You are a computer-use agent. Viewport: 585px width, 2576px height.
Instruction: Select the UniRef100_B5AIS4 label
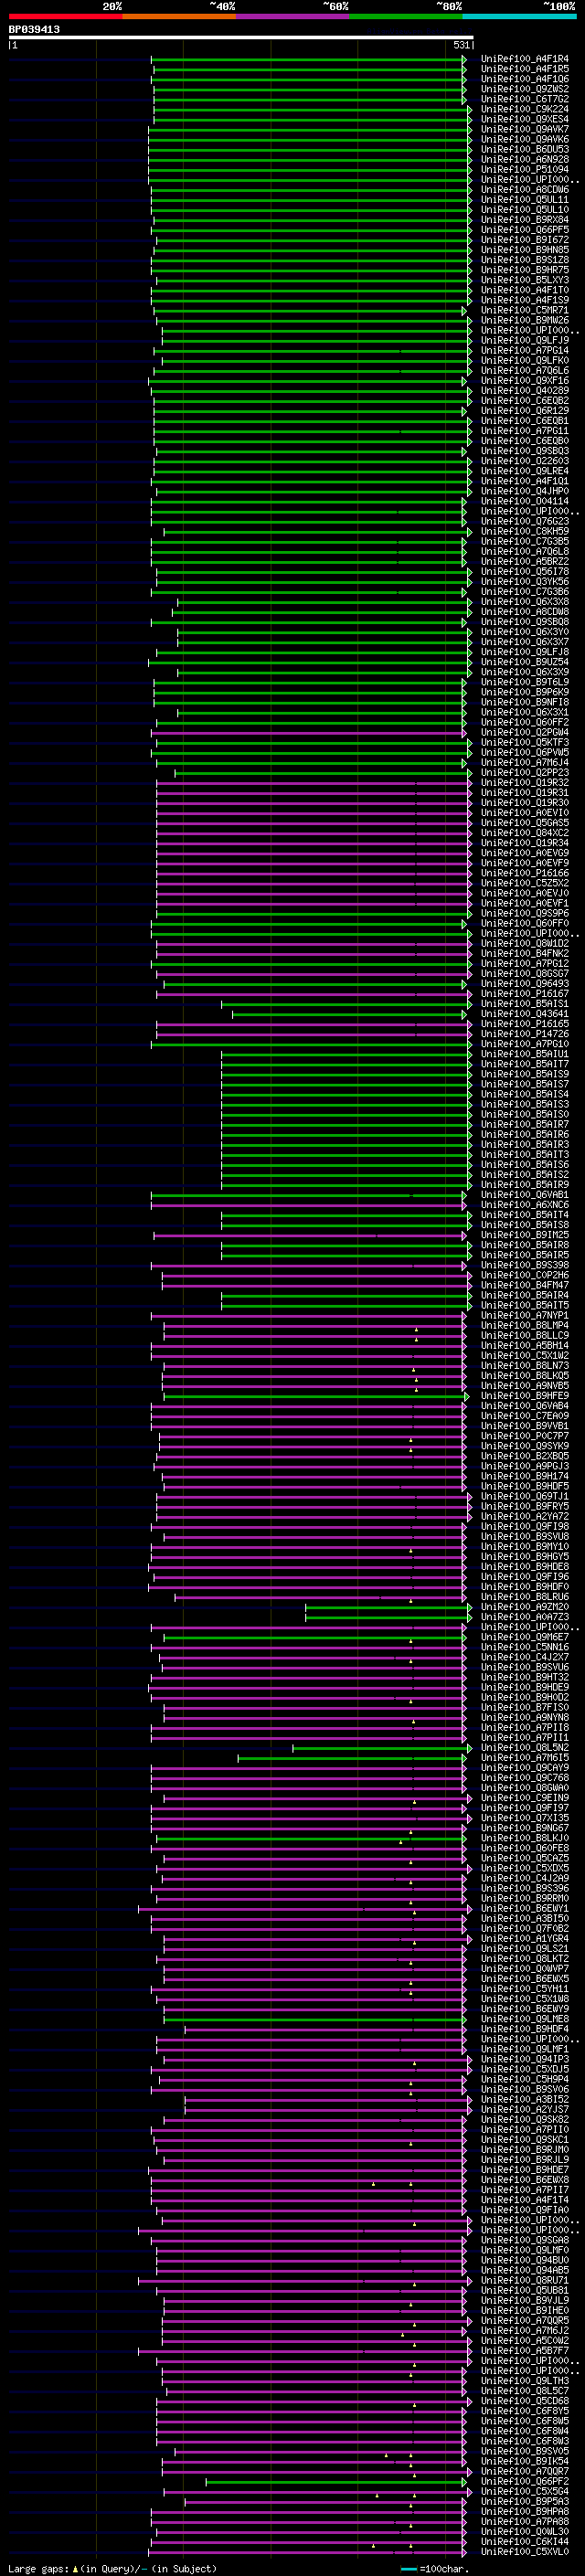(525, 1094)
